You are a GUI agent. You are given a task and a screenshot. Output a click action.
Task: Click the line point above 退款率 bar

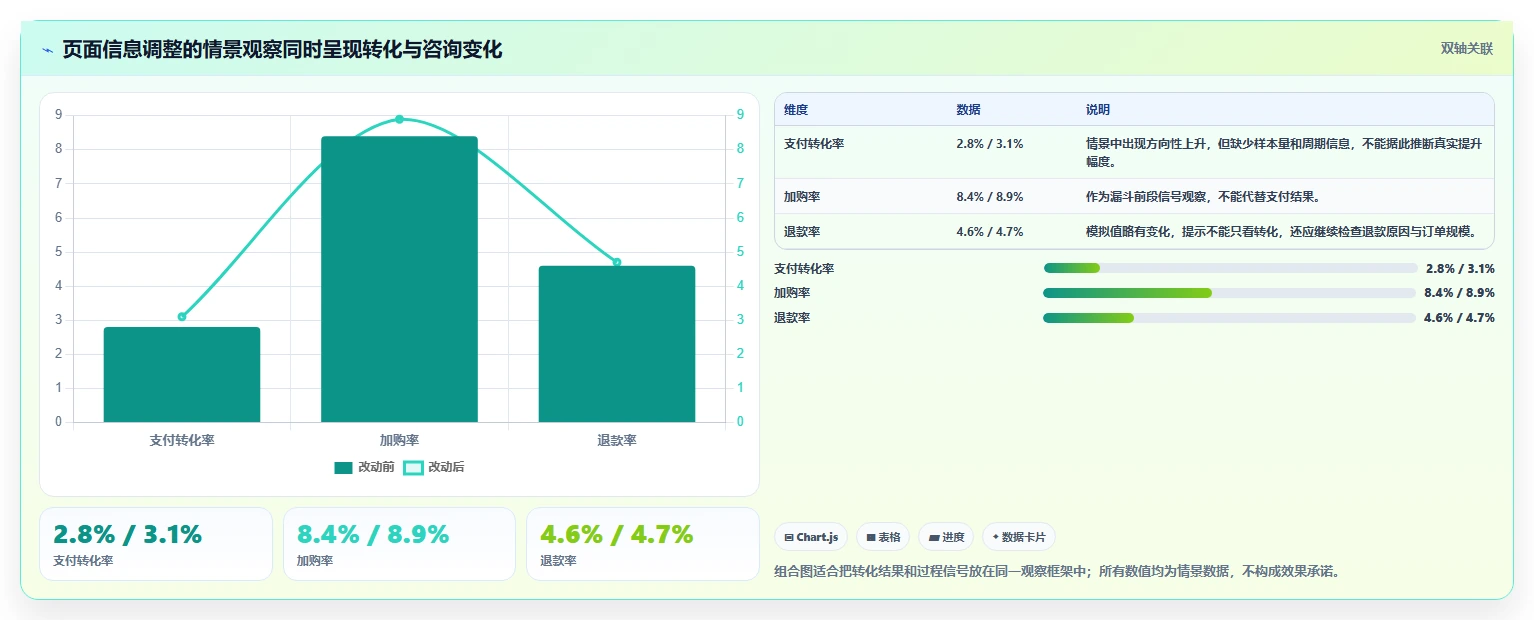[617, 262]
